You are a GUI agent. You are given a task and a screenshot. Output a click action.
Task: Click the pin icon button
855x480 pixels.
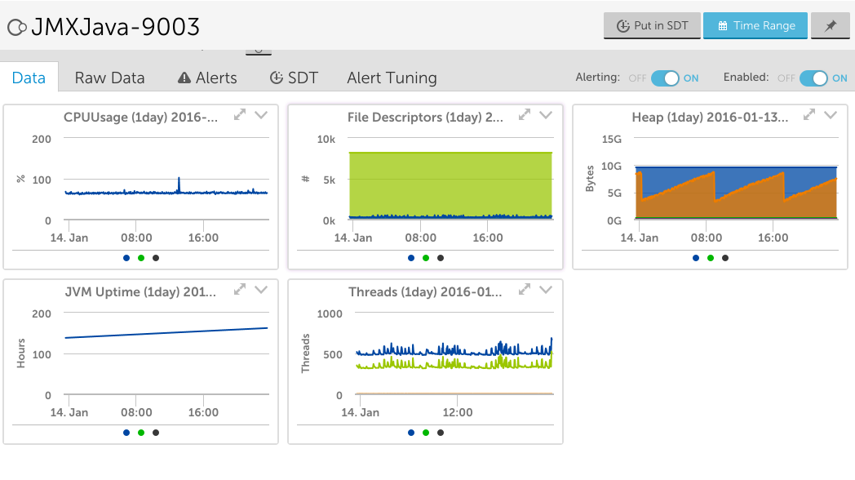(x=830, y=26)
